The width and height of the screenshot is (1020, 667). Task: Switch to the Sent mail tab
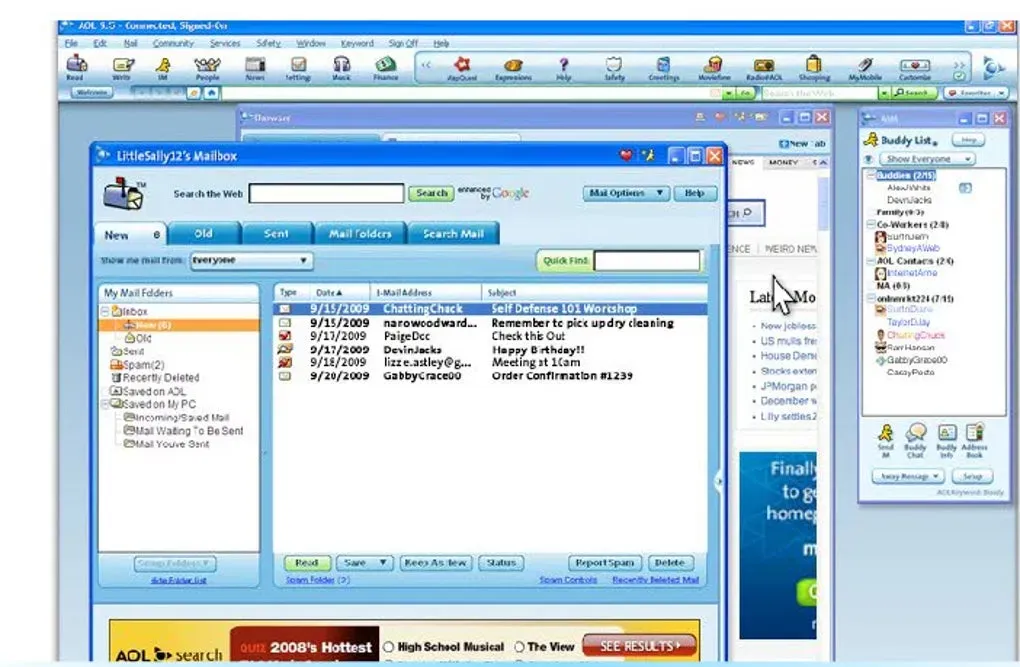click(276, 234)
